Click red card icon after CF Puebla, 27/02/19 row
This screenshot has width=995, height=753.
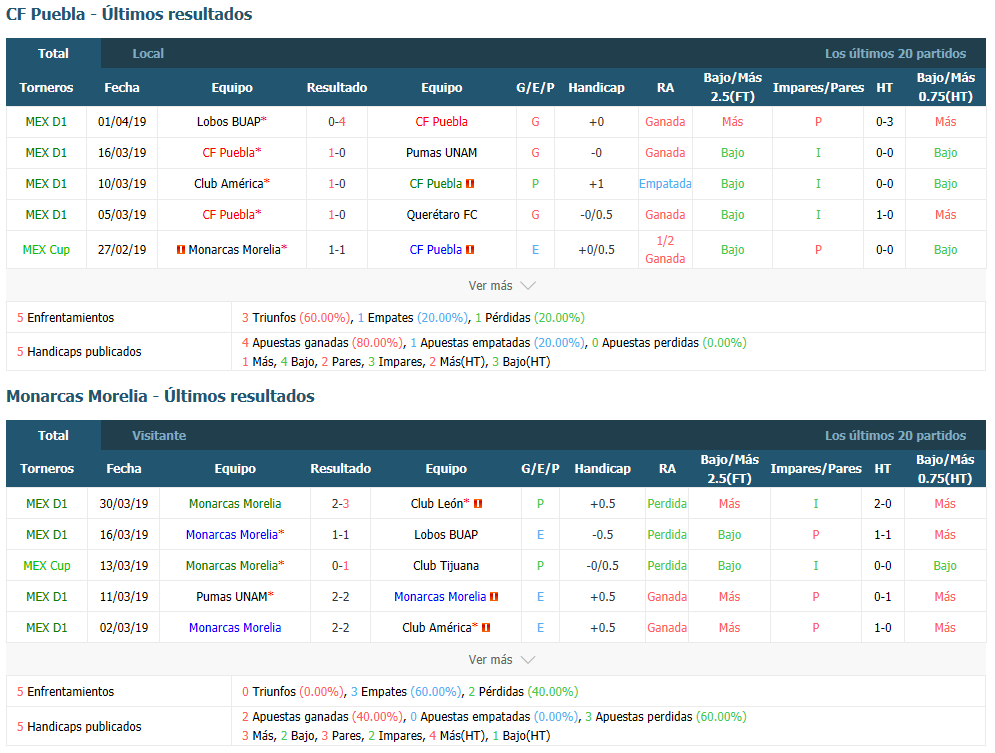[x=470, y=250]
